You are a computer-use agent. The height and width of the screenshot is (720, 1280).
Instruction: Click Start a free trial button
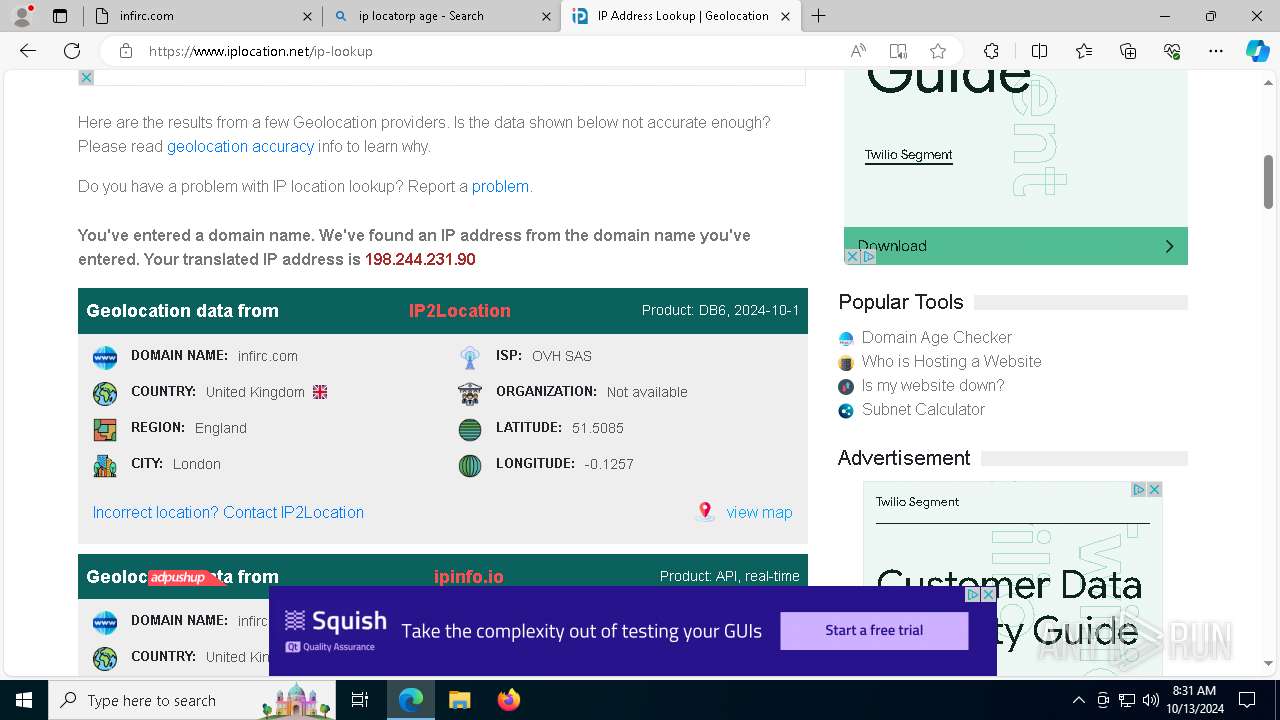(874, 630)
